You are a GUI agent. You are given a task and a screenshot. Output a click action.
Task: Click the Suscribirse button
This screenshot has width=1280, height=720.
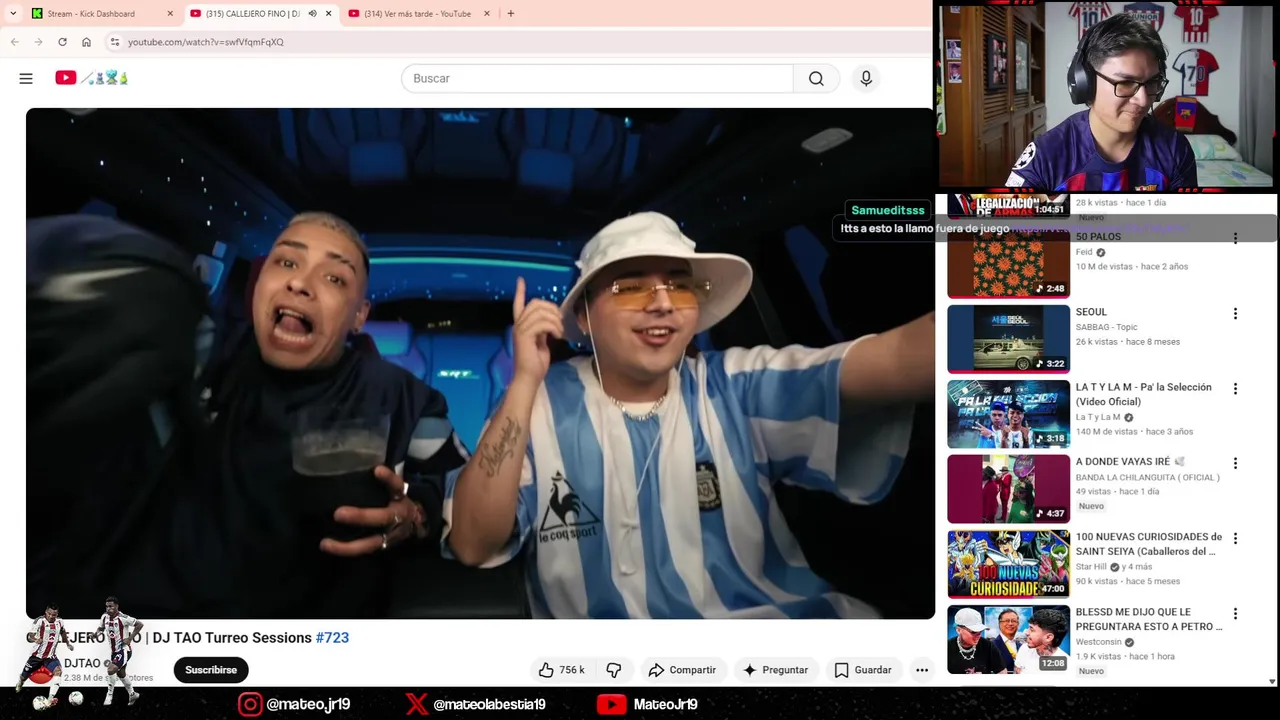(x=211, y=670)
